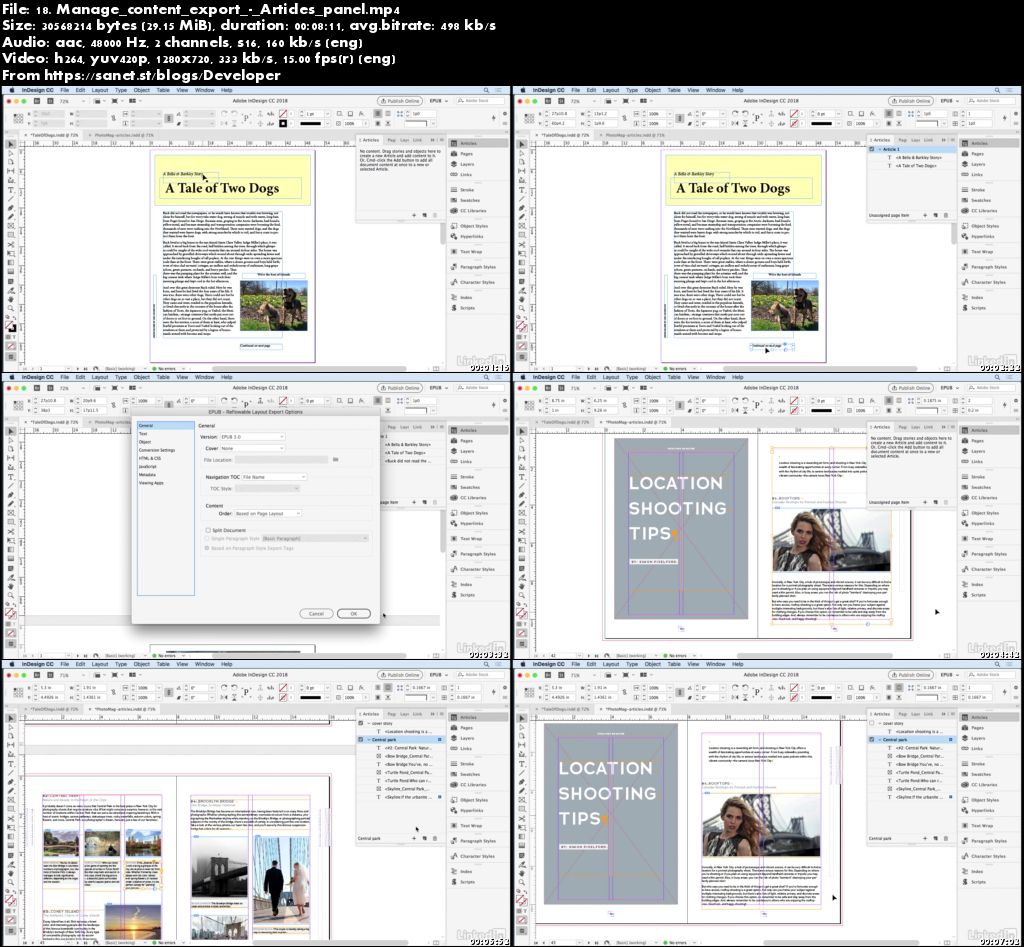Click Adobe Stock search field in the Article 1 frame

click(992, 101)
